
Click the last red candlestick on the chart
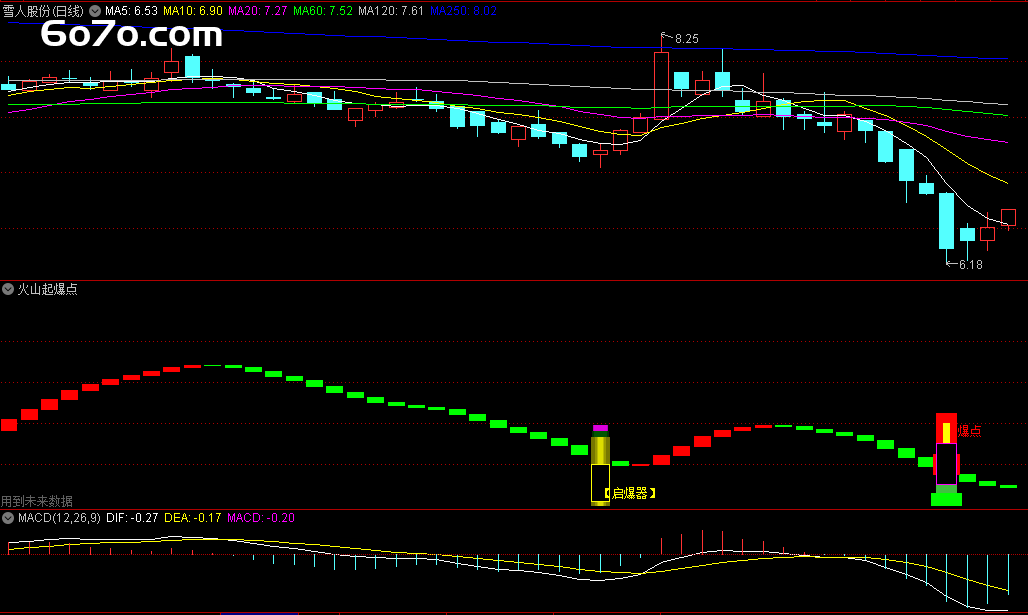(1008, 218)
